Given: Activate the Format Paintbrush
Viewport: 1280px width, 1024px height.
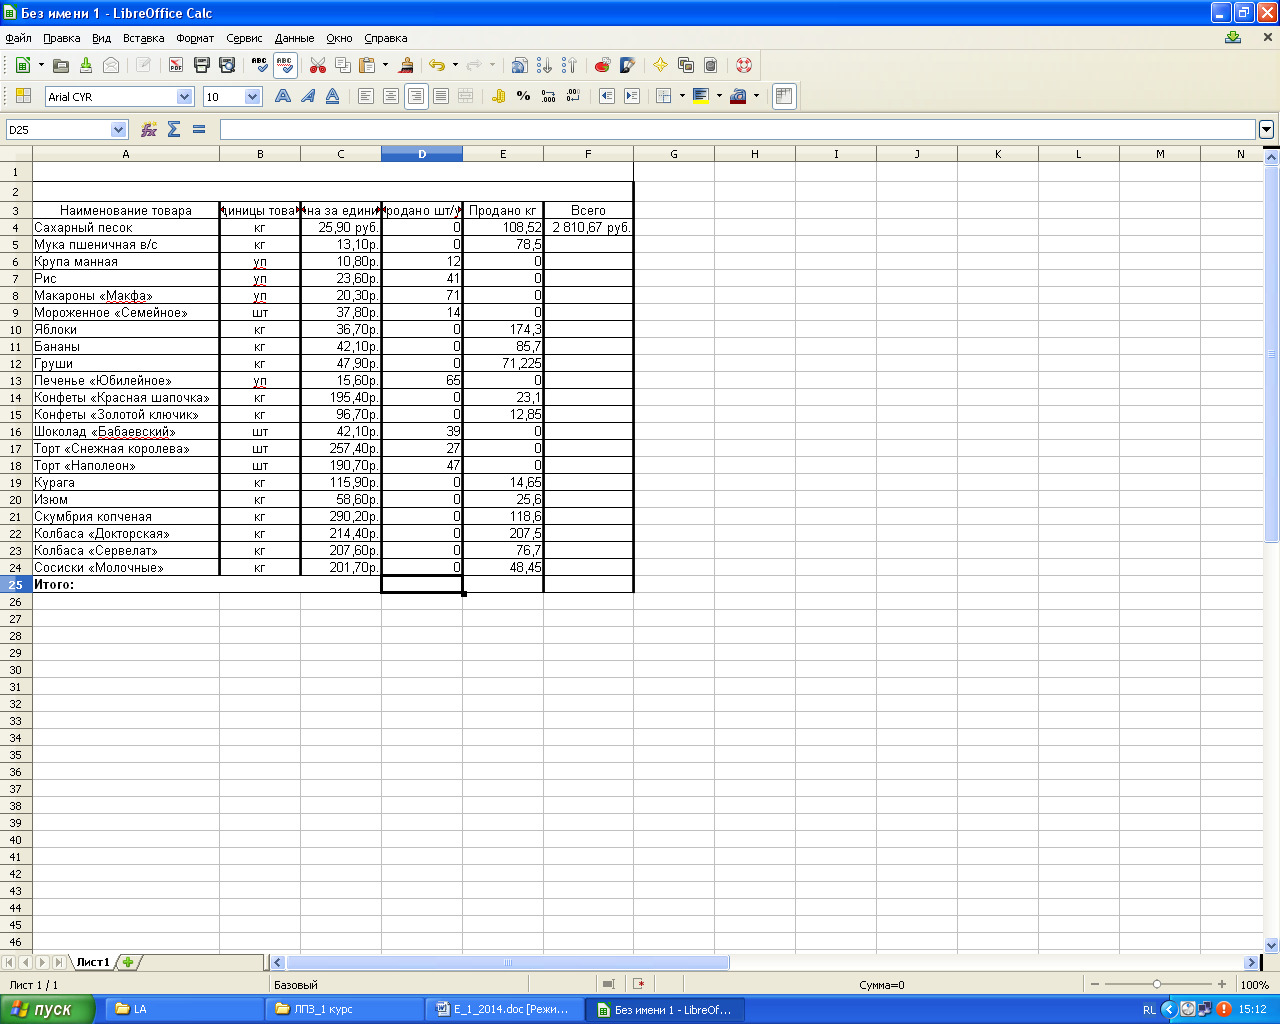Looking at the screenshot, I should 406,65.
